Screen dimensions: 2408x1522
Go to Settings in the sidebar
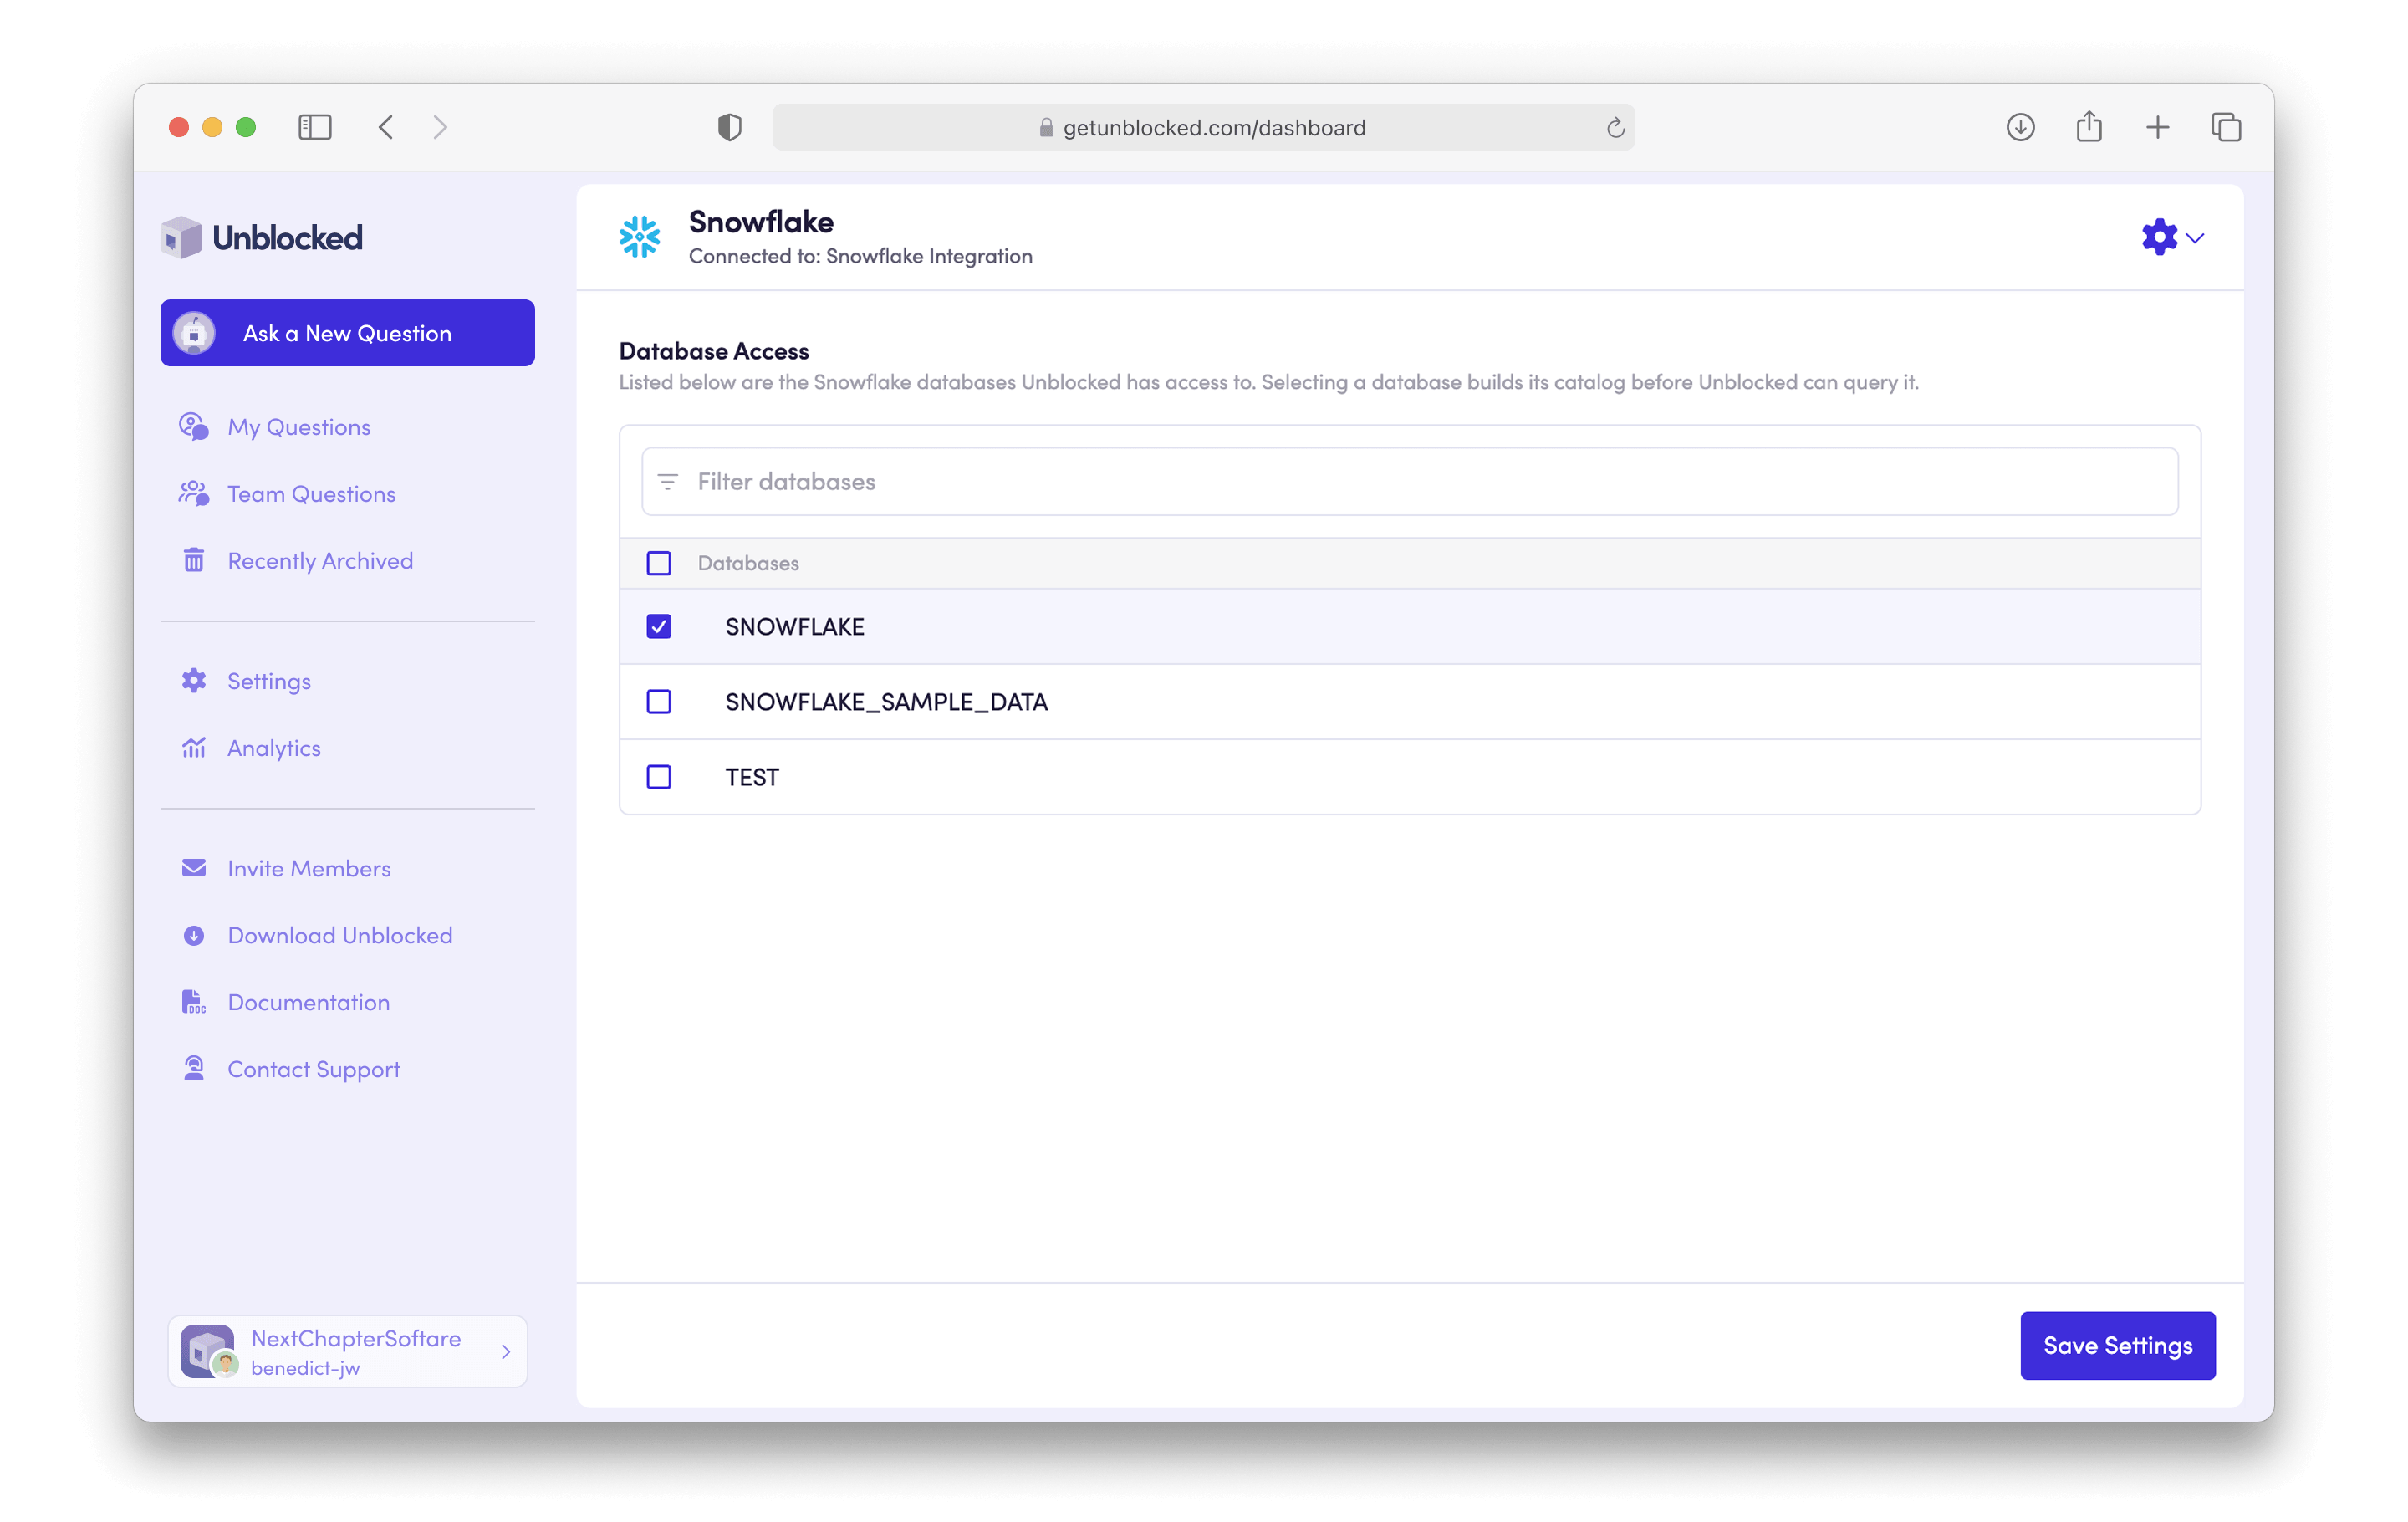(269, 681)
